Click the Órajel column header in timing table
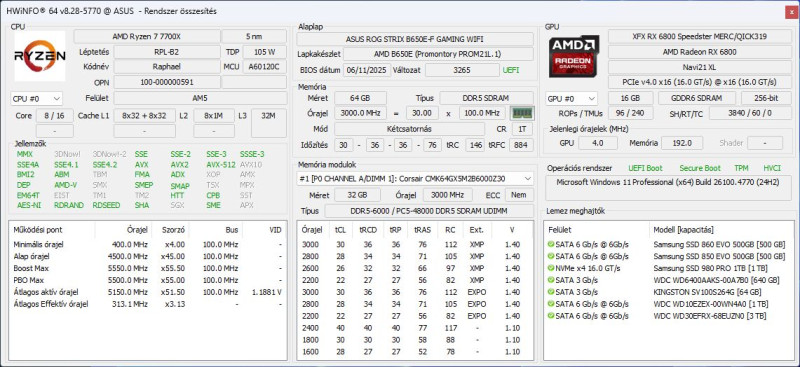 [x=313, y=230]
